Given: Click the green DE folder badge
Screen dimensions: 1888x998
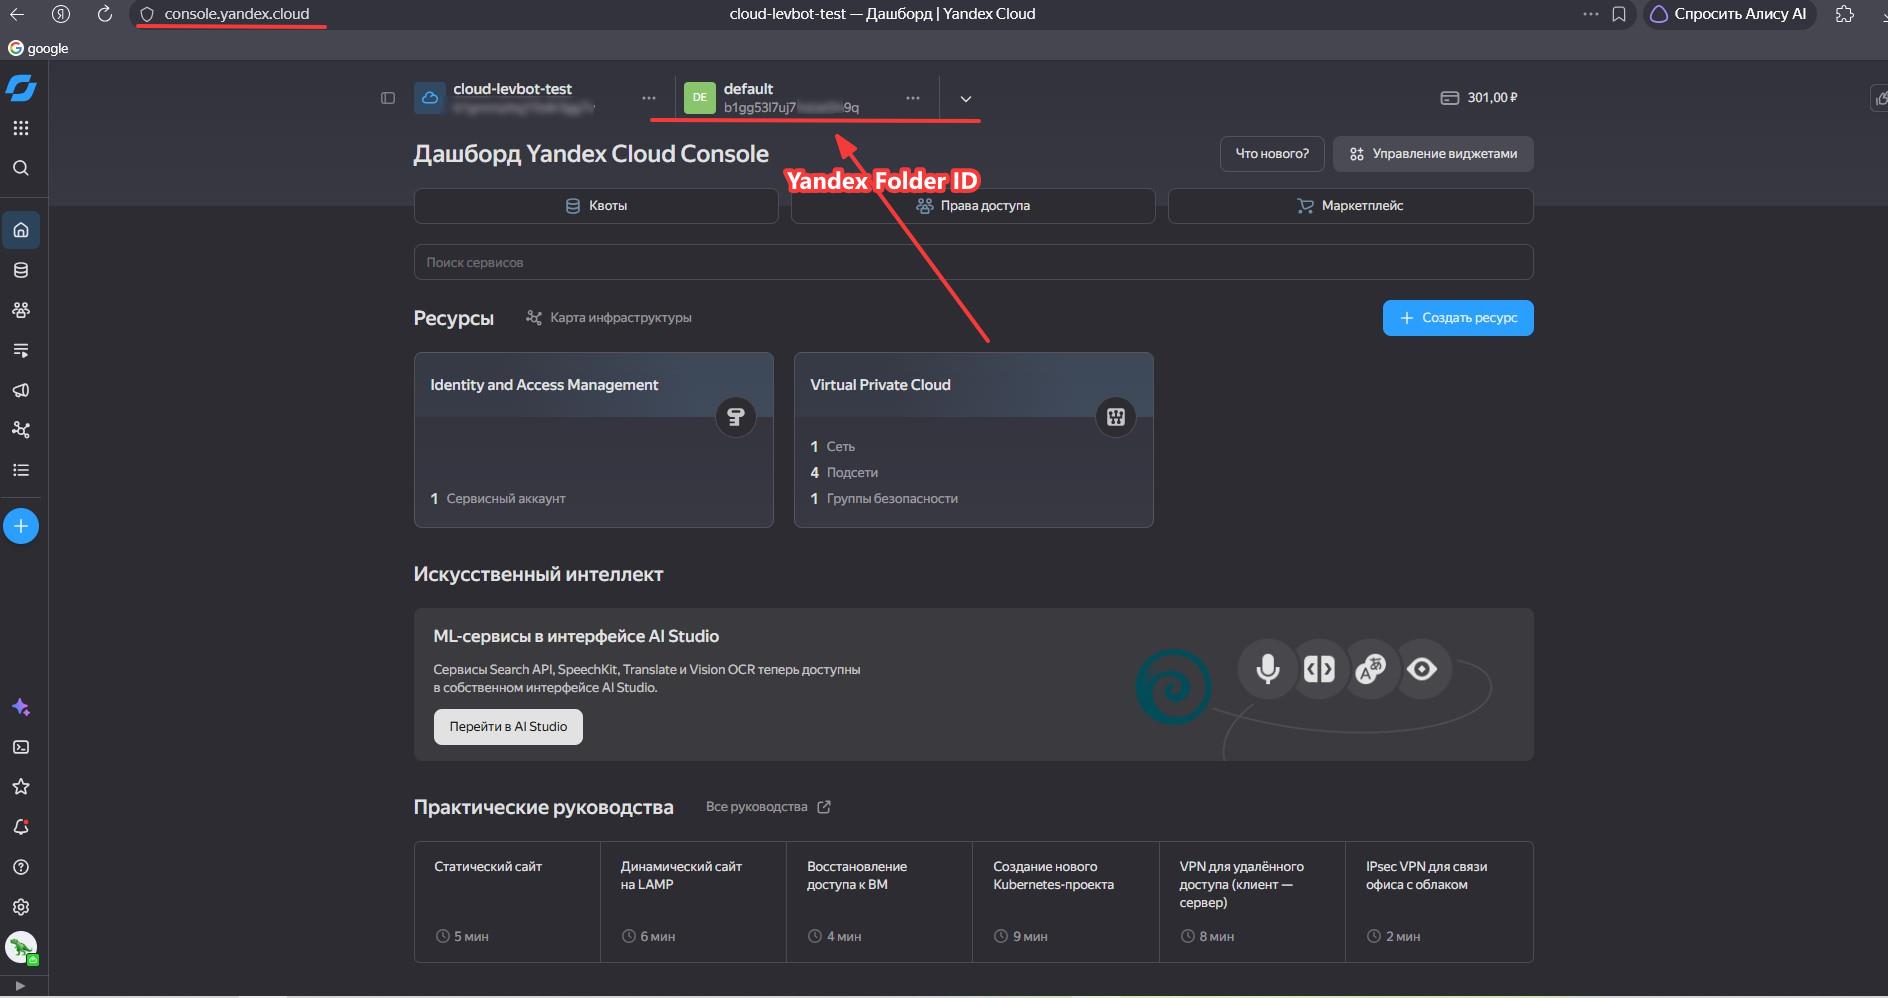Looking at the screenshot, I should click(700, 98).
